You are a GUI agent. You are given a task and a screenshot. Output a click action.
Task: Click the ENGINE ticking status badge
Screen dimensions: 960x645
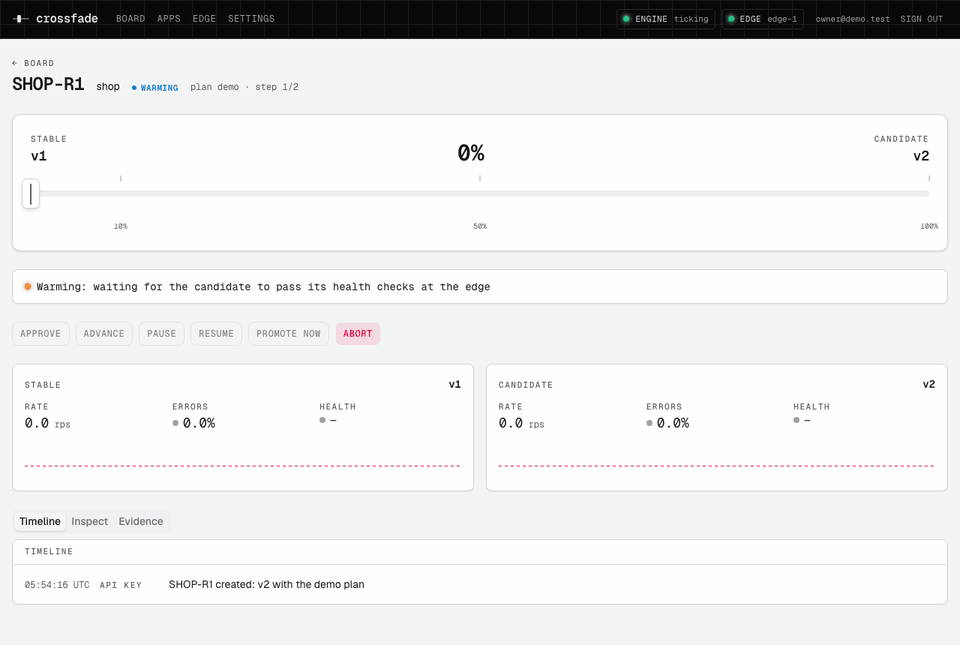(x=666, y=19)
